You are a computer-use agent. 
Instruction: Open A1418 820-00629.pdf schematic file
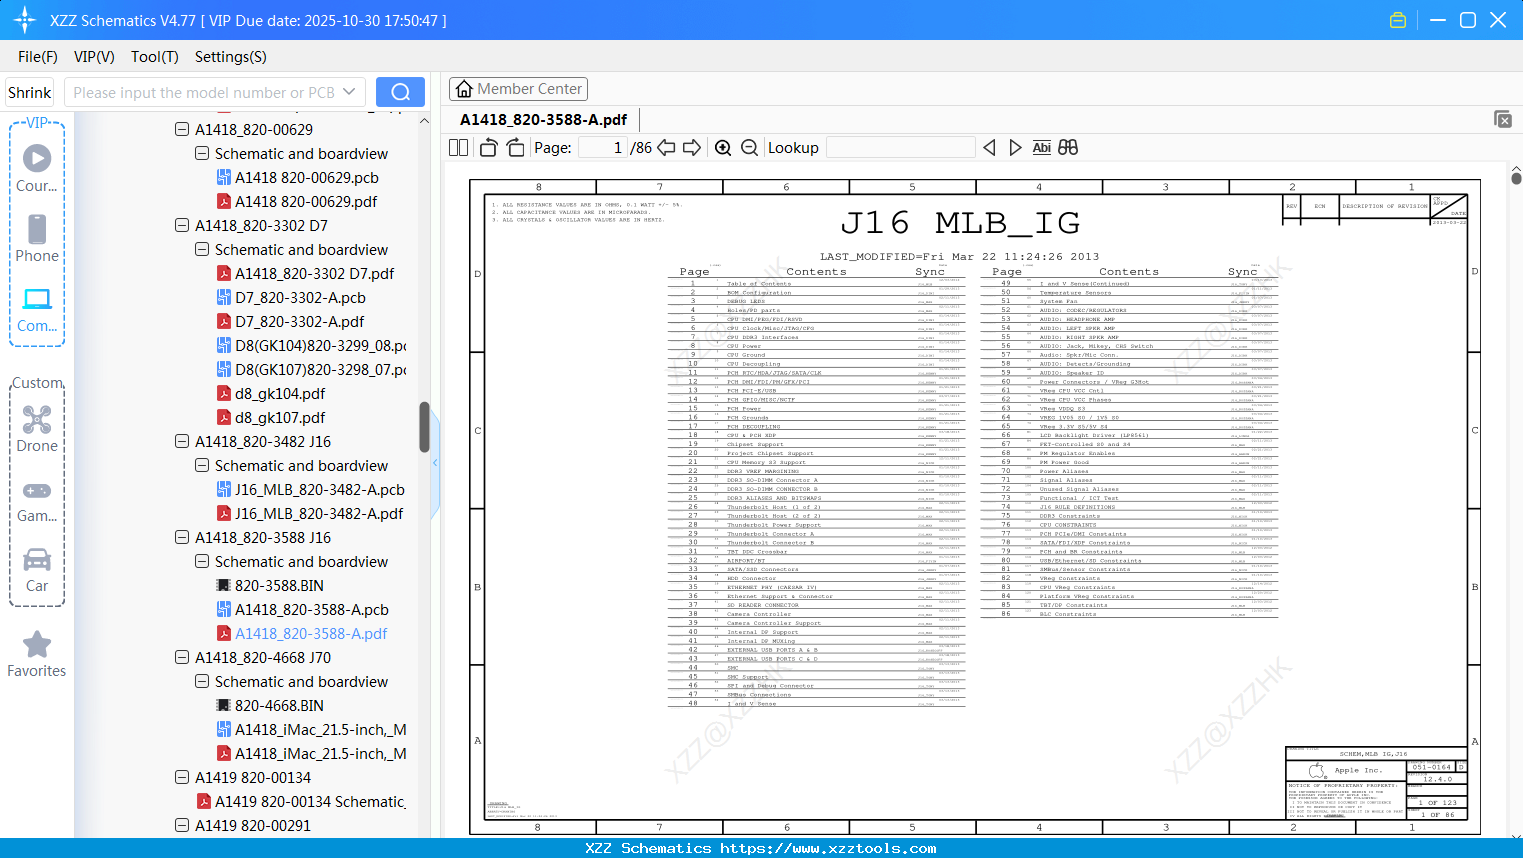306,201
